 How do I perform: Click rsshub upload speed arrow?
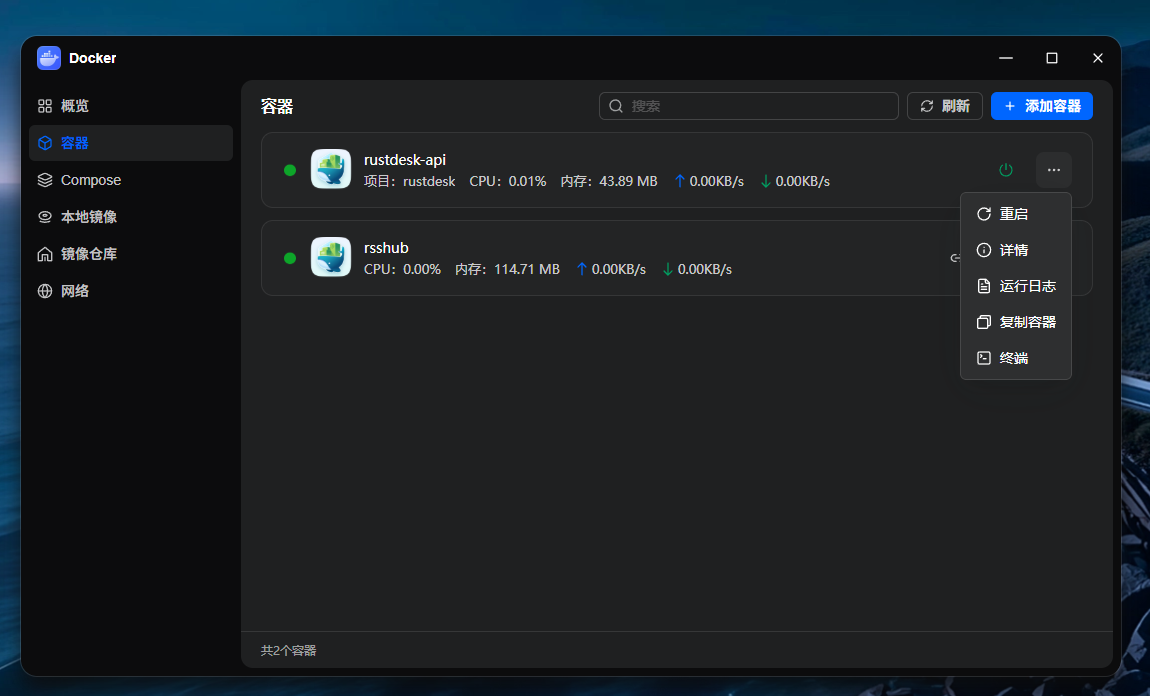click(x=582, y=269)
